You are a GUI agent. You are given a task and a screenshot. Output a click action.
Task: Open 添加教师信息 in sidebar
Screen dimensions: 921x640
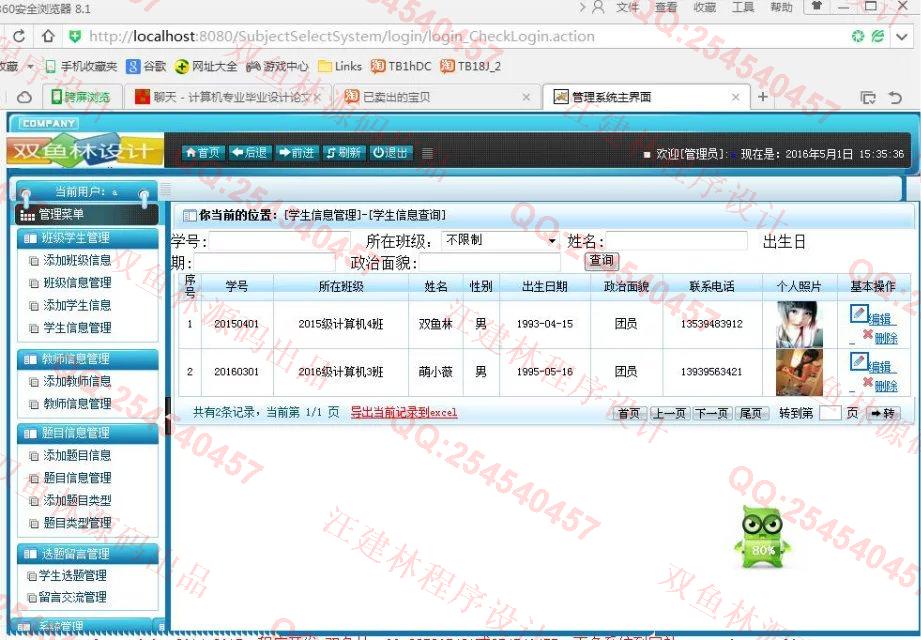tap(77, 381)
